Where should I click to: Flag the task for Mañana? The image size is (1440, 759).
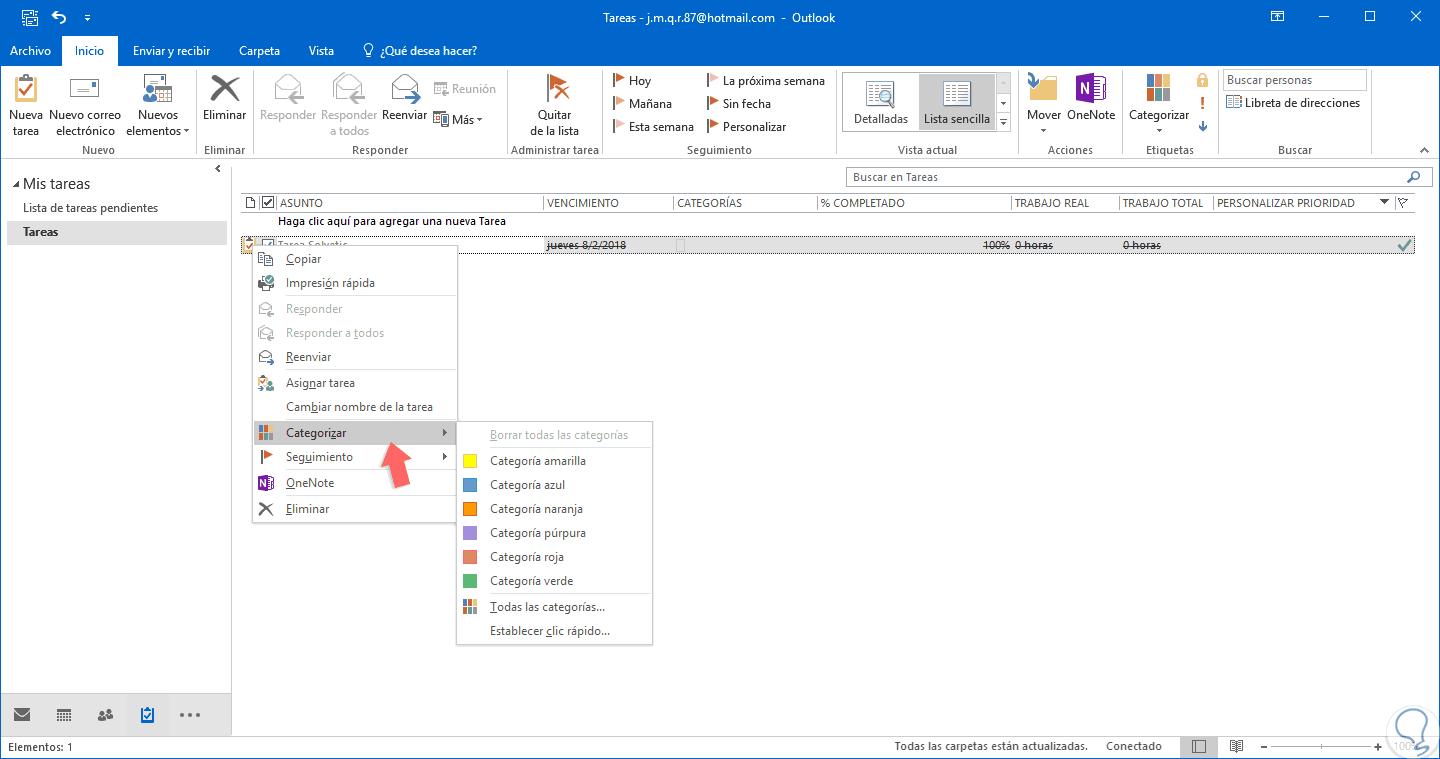coord(642,104)
